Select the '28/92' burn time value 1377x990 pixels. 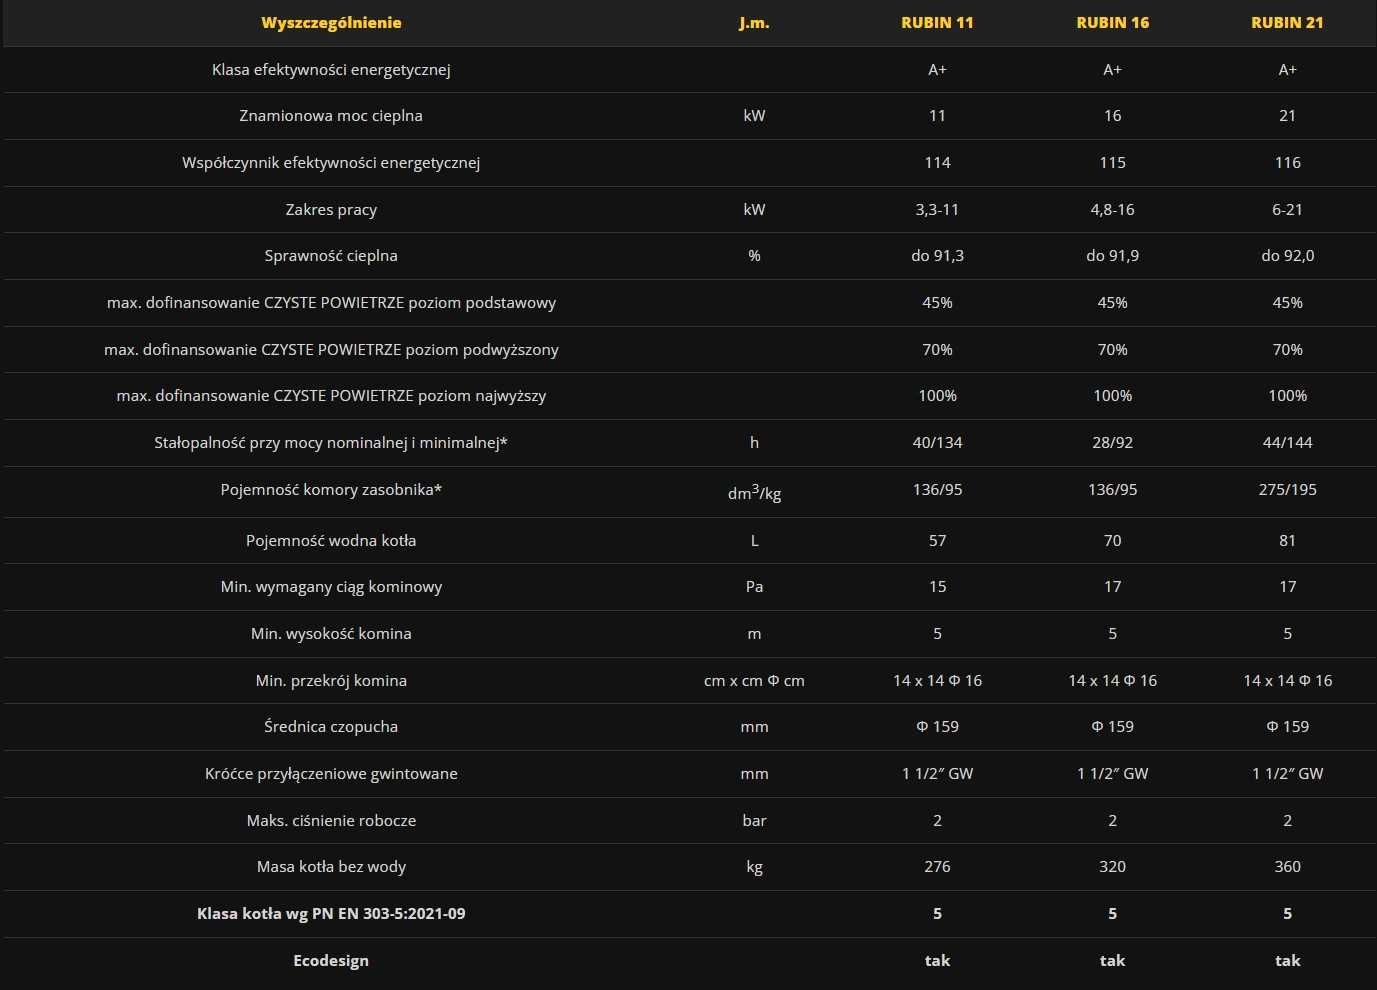click(x=1112, y=443)
